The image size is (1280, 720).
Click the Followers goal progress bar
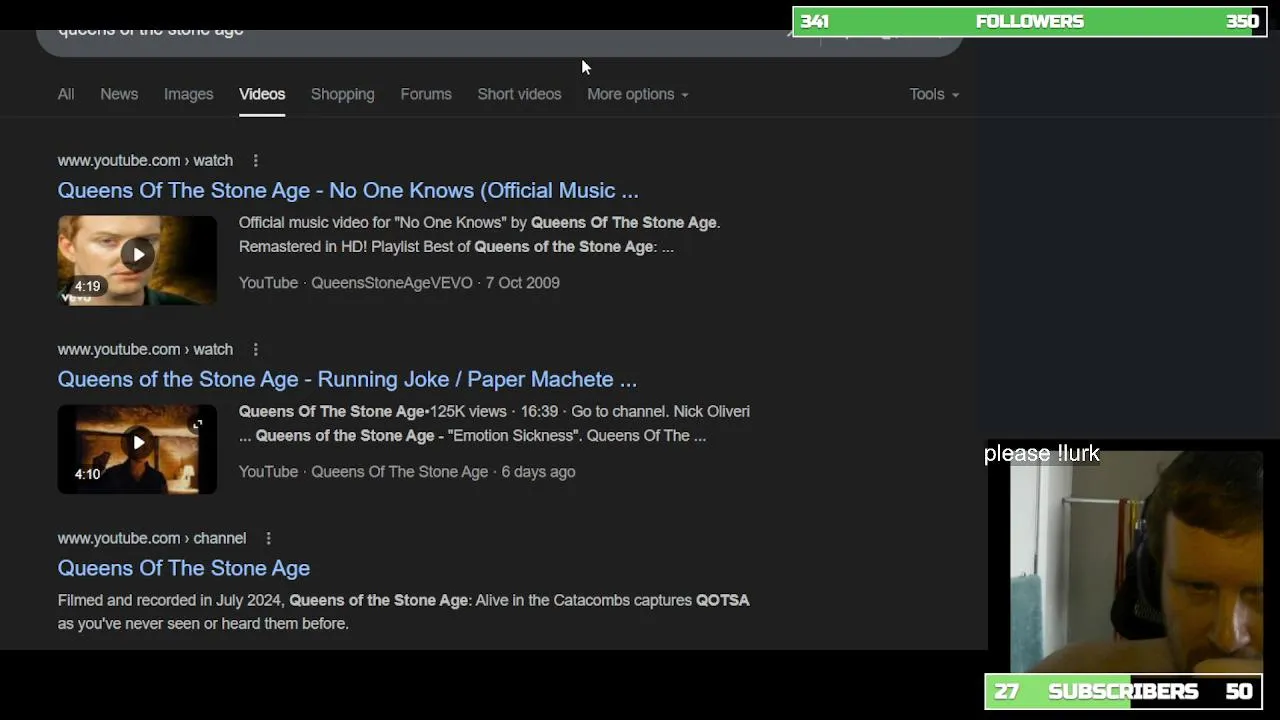tap(1030, 22)
